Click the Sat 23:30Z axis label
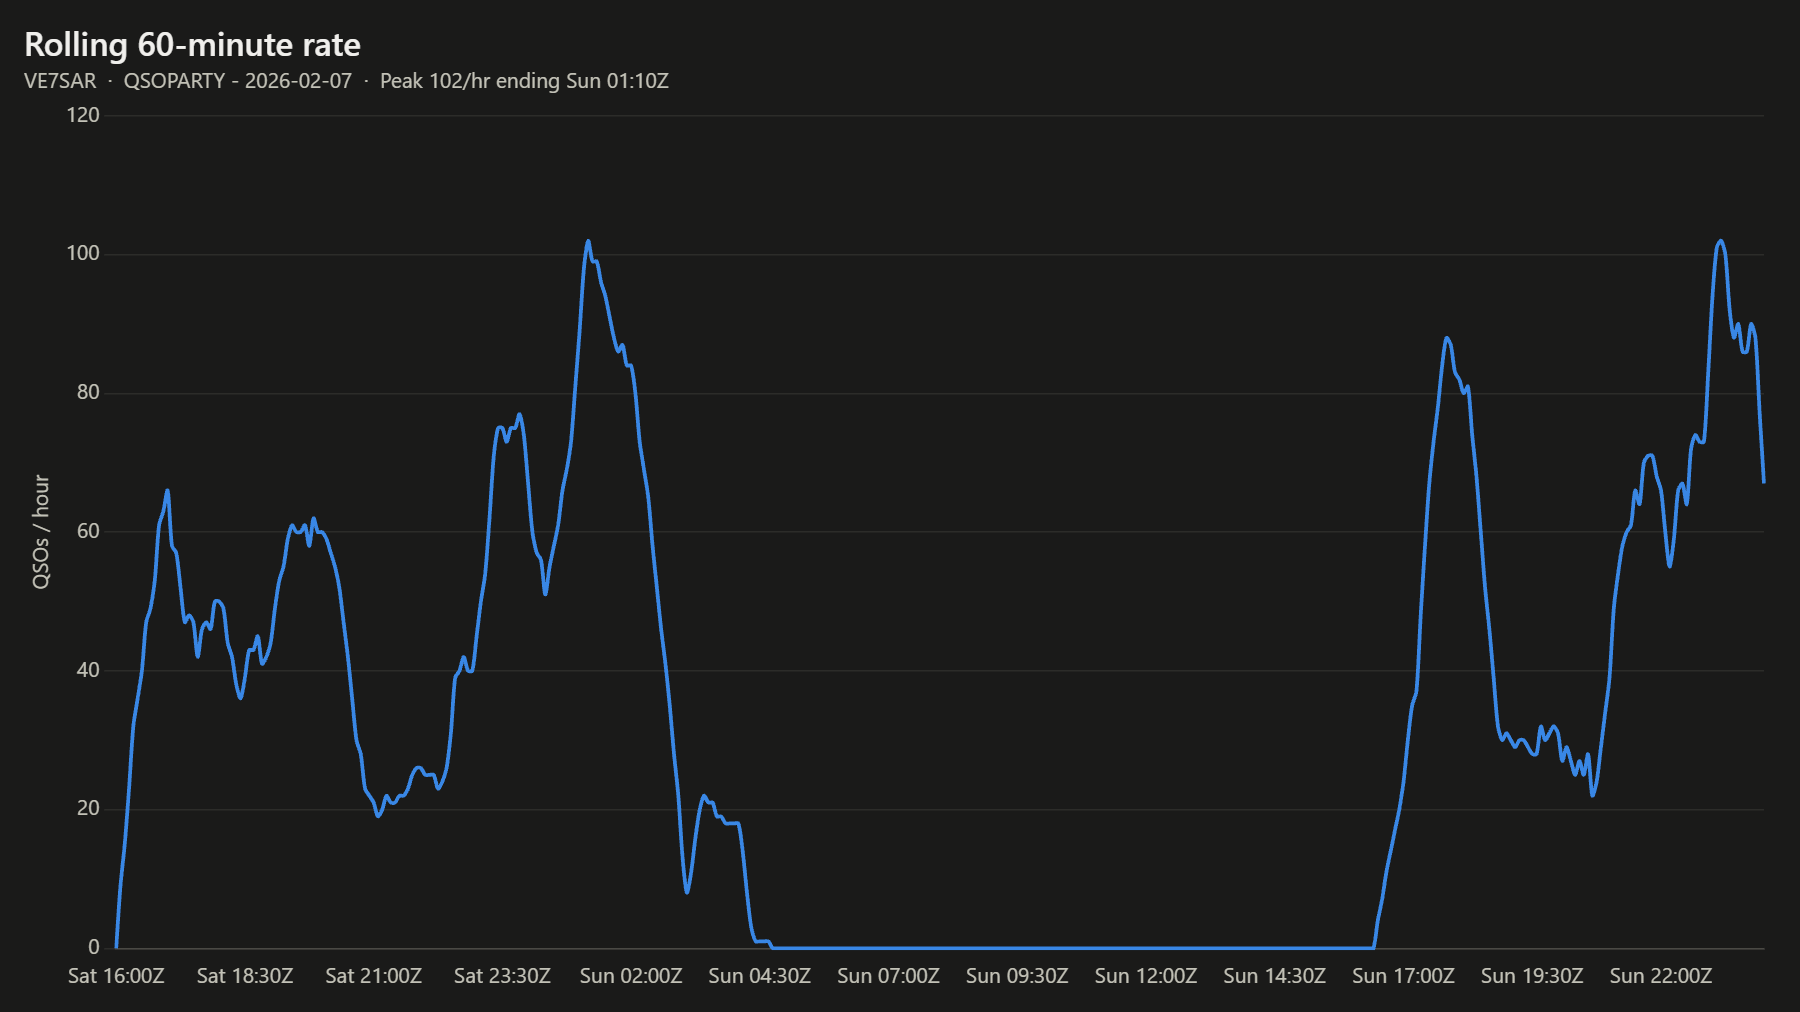Screen dimensions: 1800x1012 tap(502, 976)
